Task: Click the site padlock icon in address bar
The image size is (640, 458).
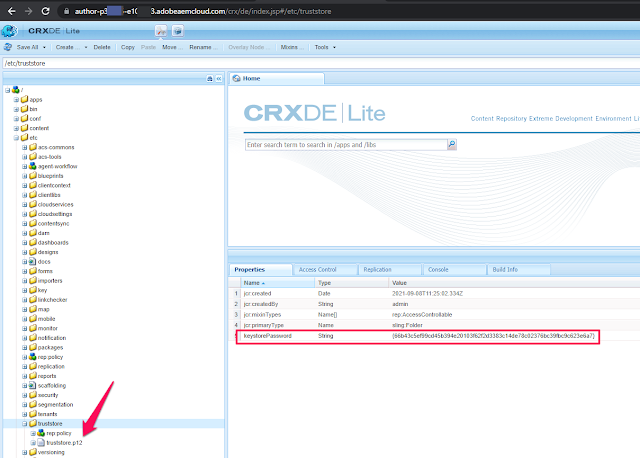Action: point(66,11)
